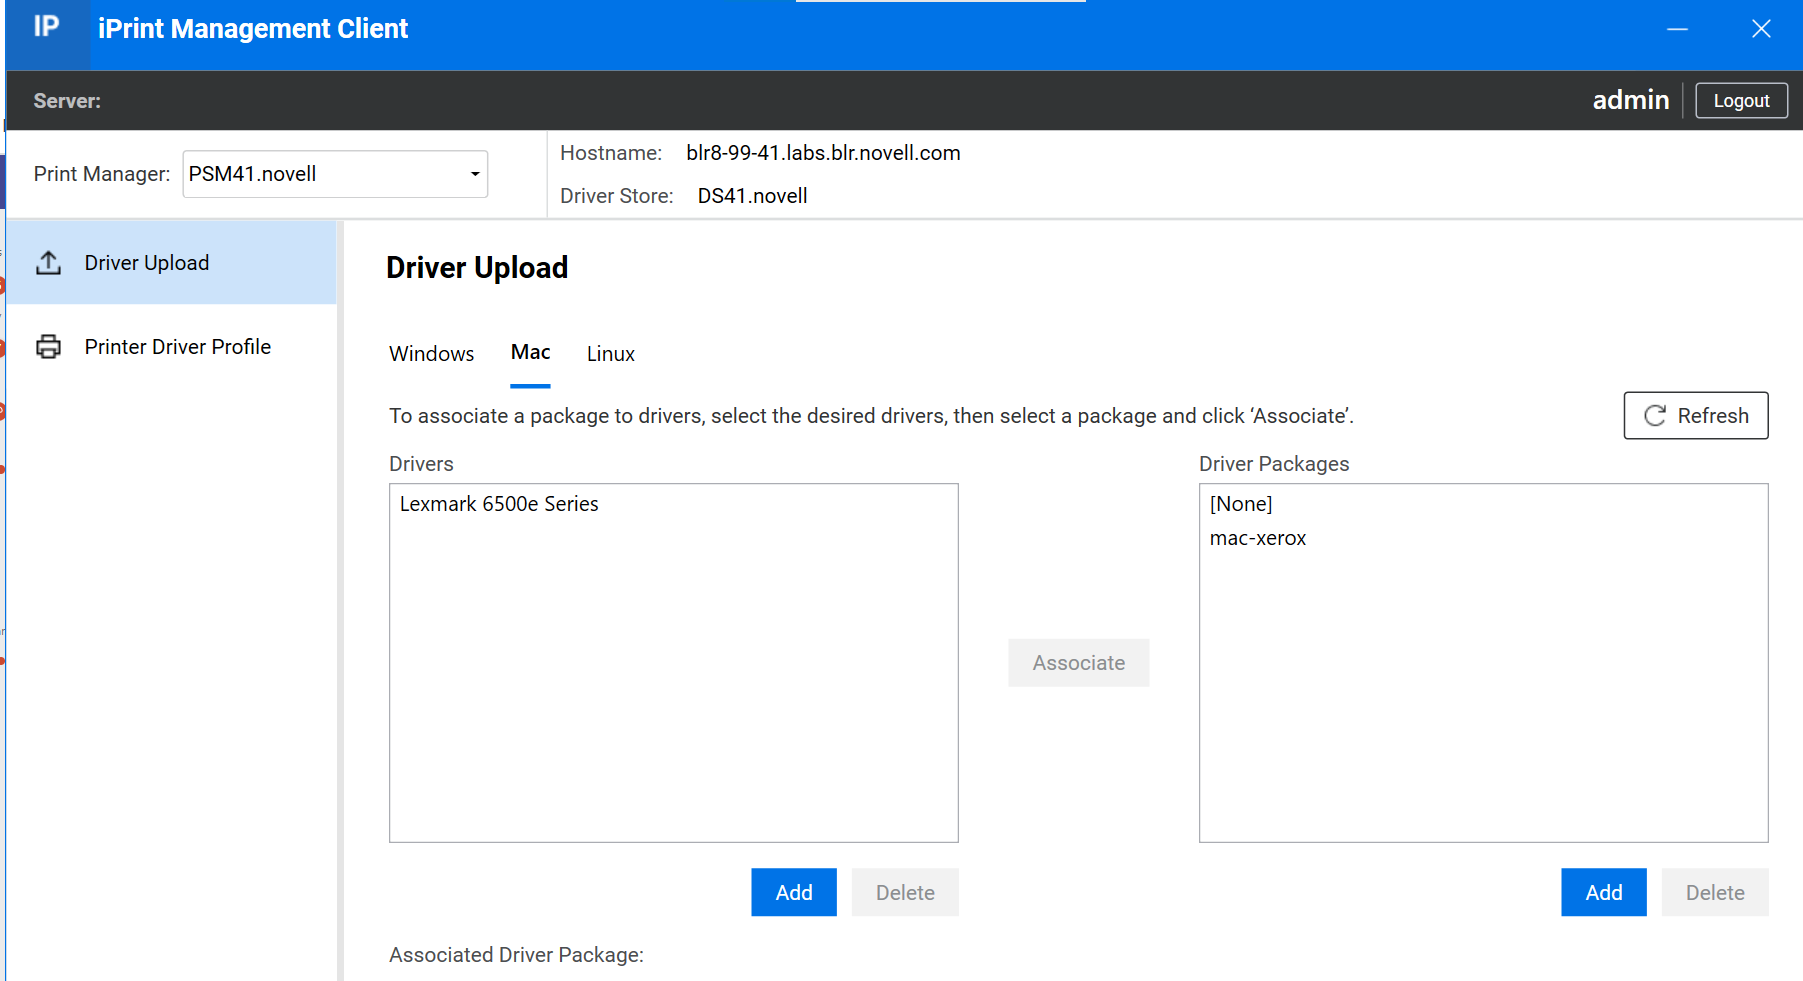Select the mac-xerox driver package
The width and height of the screenshot is (1803, 981).
(1258, 537)
